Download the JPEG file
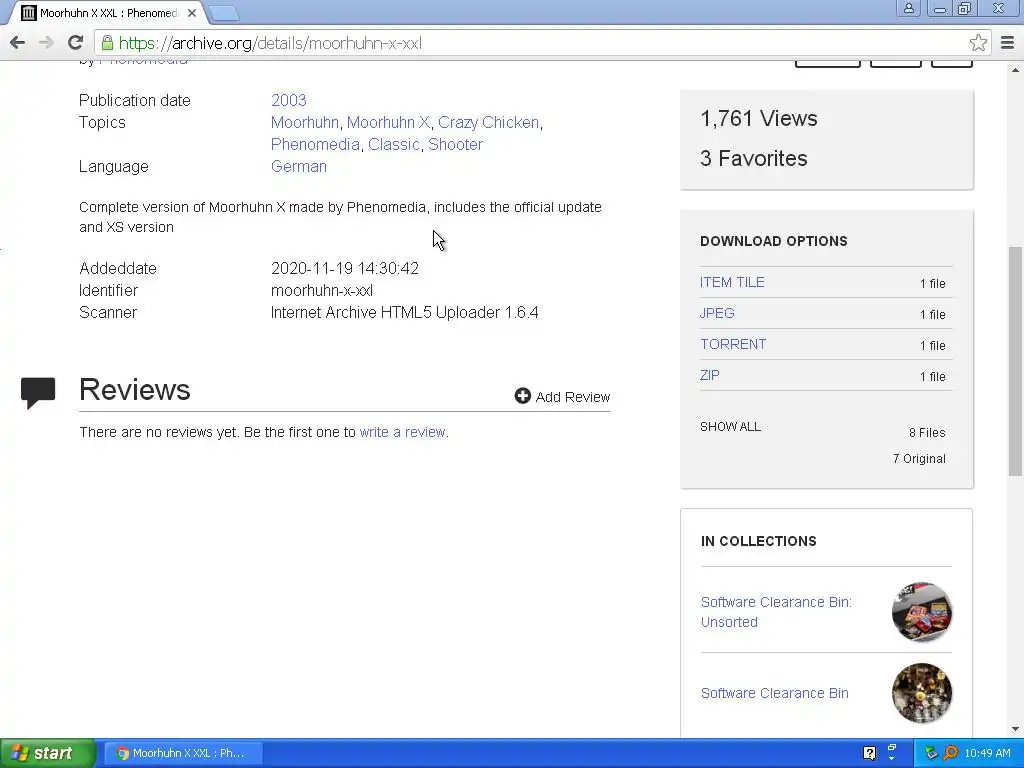 717,313
